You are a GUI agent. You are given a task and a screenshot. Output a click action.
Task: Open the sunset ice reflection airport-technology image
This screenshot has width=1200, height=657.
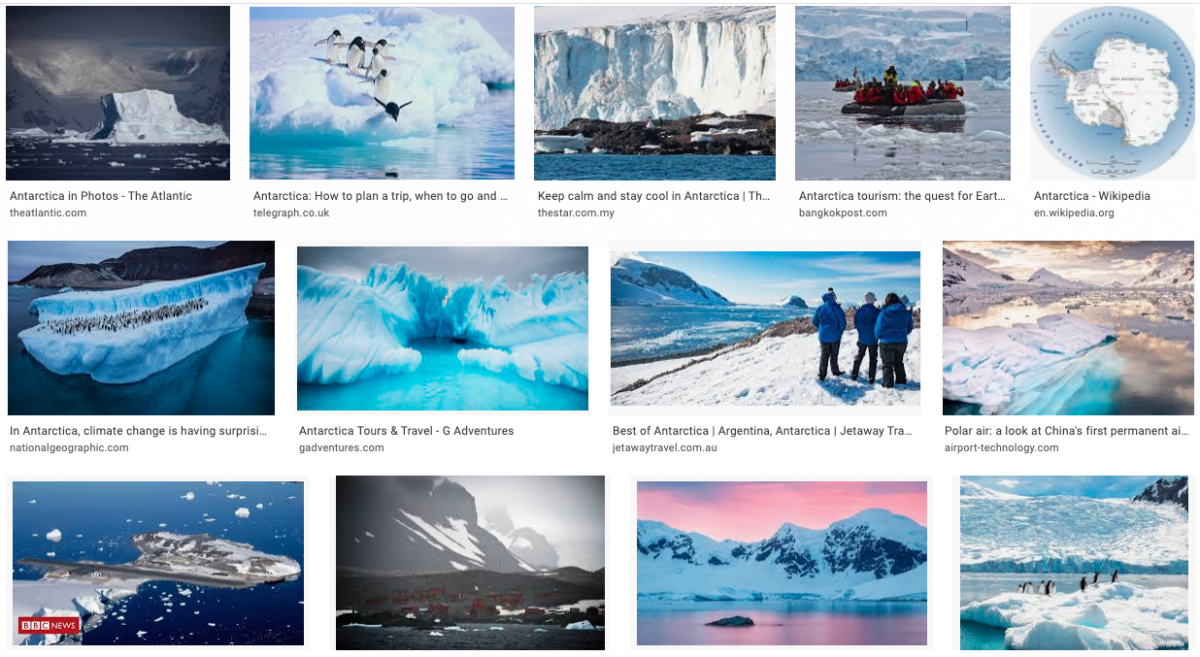[x=1068, y=328]
